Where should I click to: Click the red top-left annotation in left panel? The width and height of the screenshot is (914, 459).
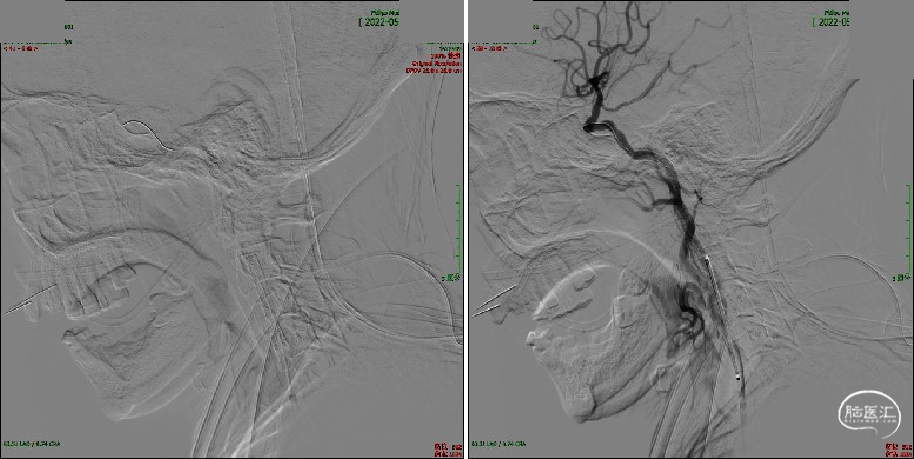tap(24, 47)
